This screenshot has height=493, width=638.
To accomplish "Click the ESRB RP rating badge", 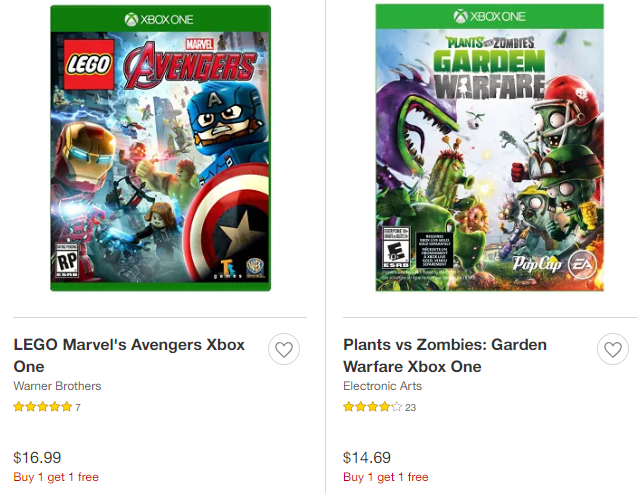I will 67,263.
